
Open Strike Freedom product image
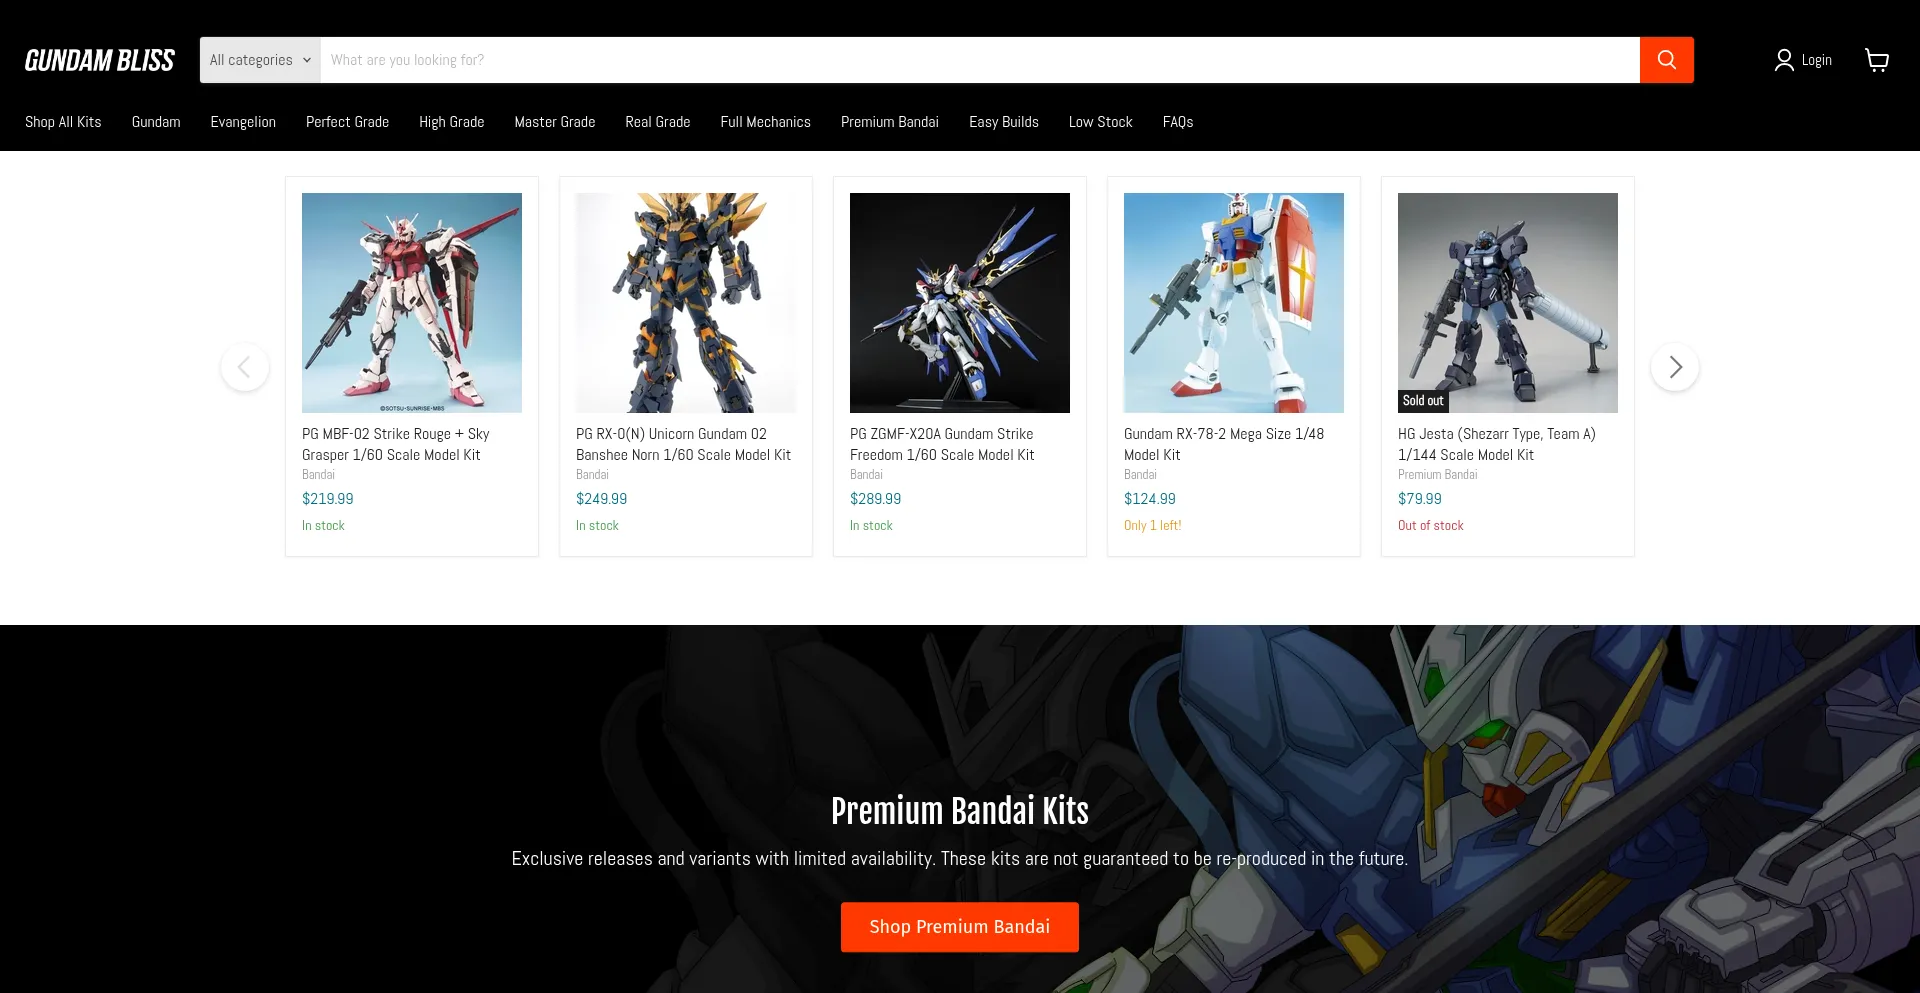point(960,303)
